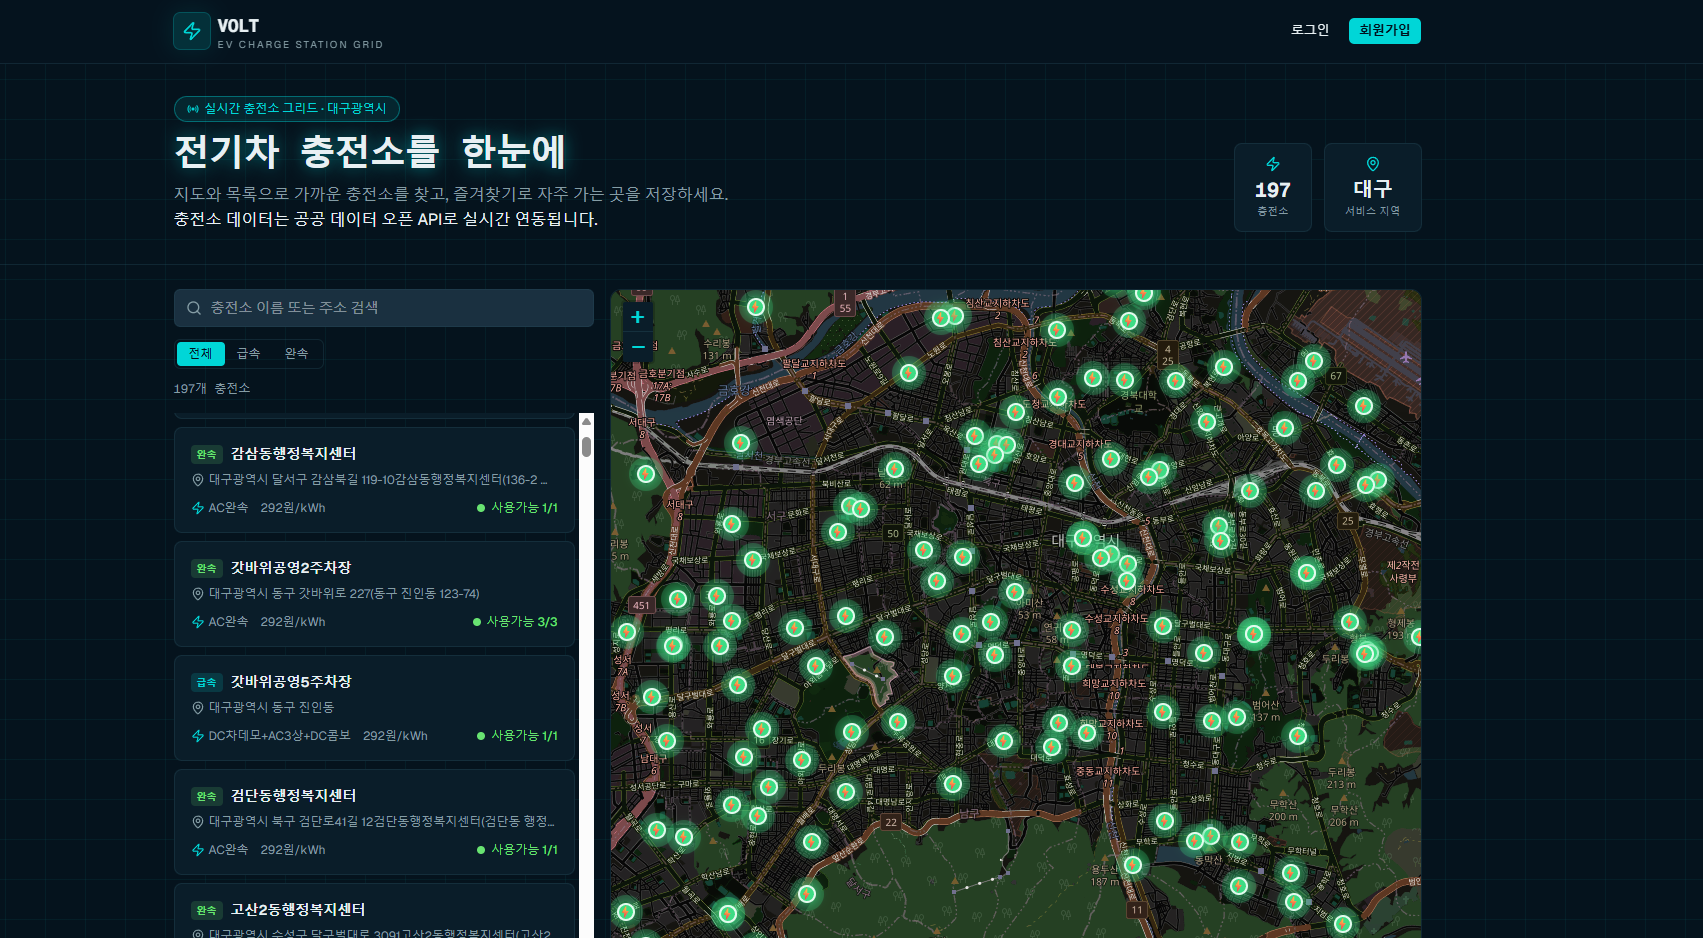Open the 검단동행정복지센터 station card
Screen dimensions: 1703x938
pyautogui.click(x=374, y=822)
